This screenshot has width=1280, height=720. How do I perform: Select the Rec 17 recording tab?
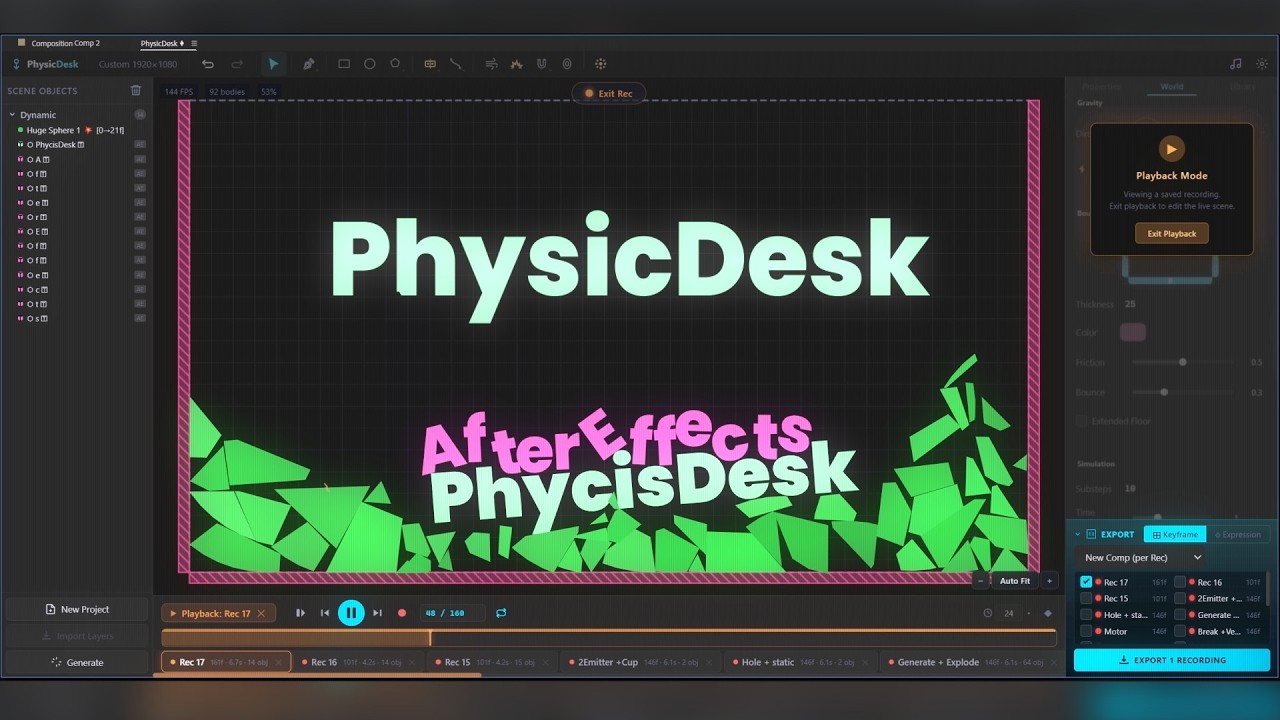click(226, 662)
